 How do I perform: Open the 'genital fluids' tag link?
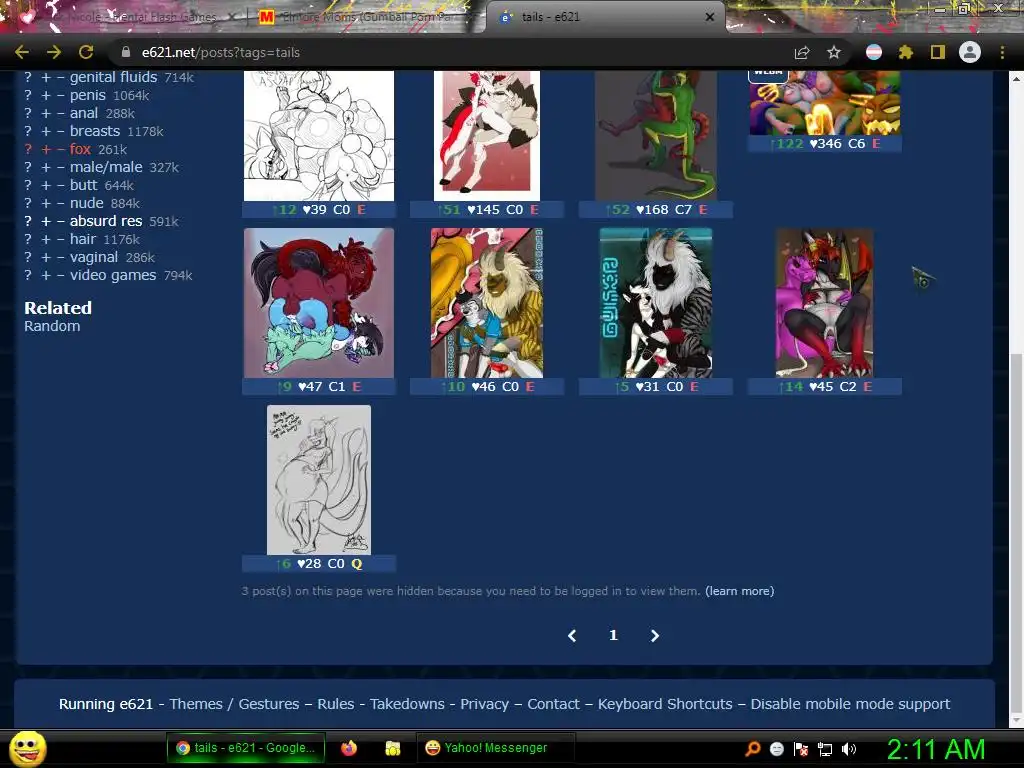(x=114, y=77)
